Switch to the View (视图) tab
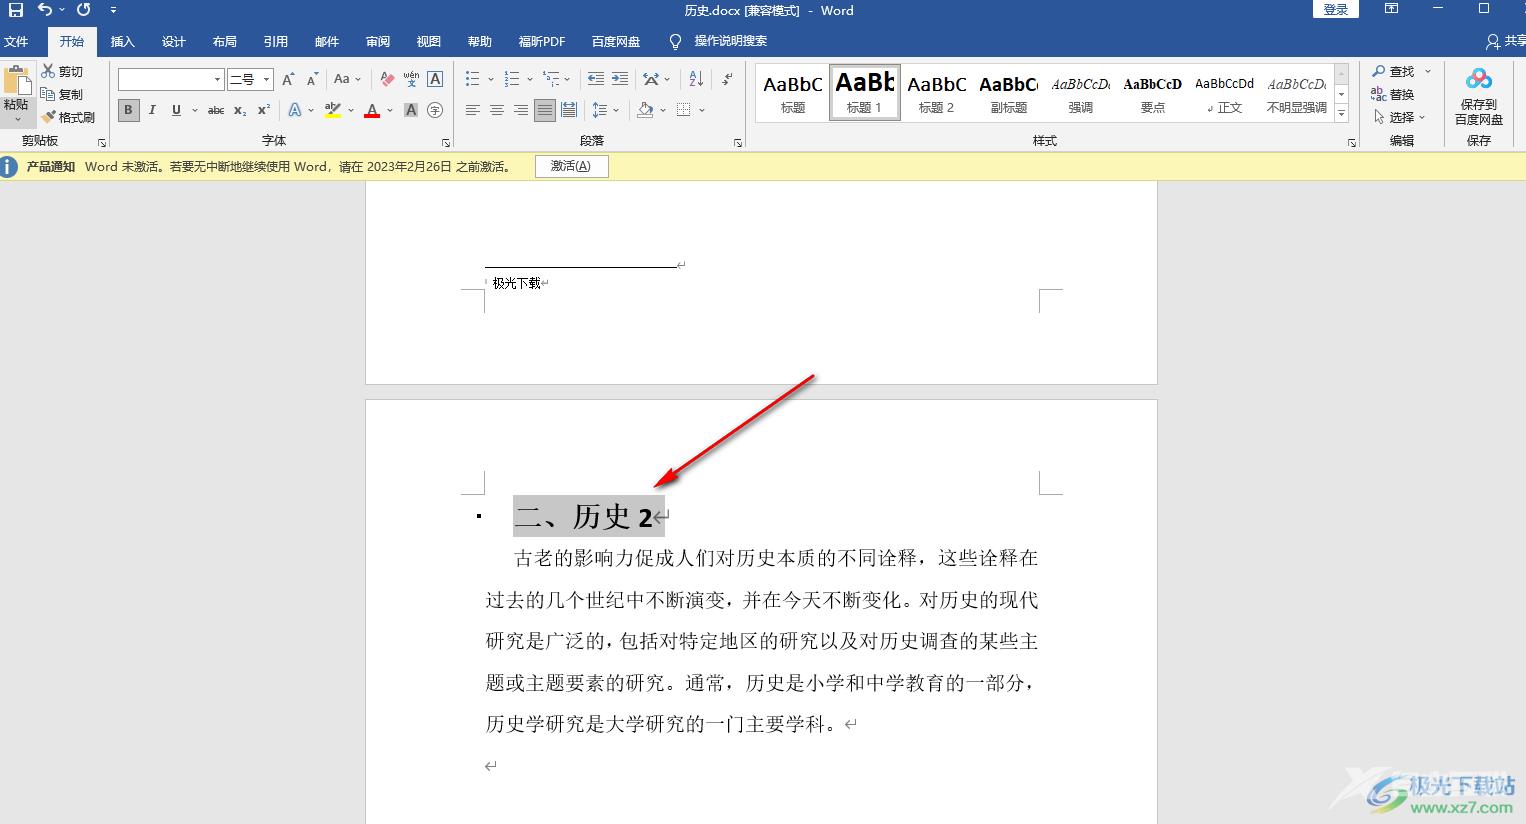Viewport: 1526px width, 824px height. (x=429, y=41)
